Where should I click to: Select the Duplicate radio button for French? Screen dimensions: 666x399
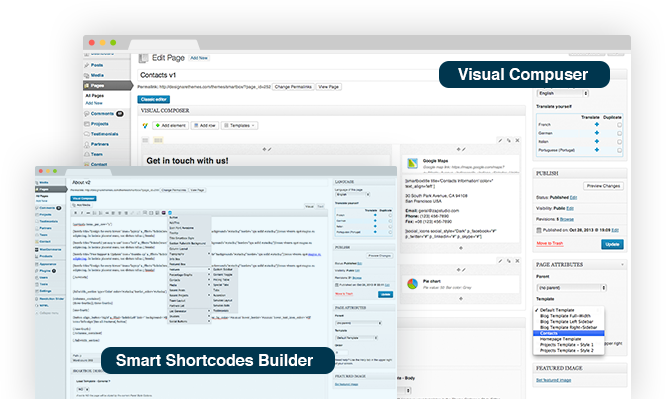[x=619, y=125]
